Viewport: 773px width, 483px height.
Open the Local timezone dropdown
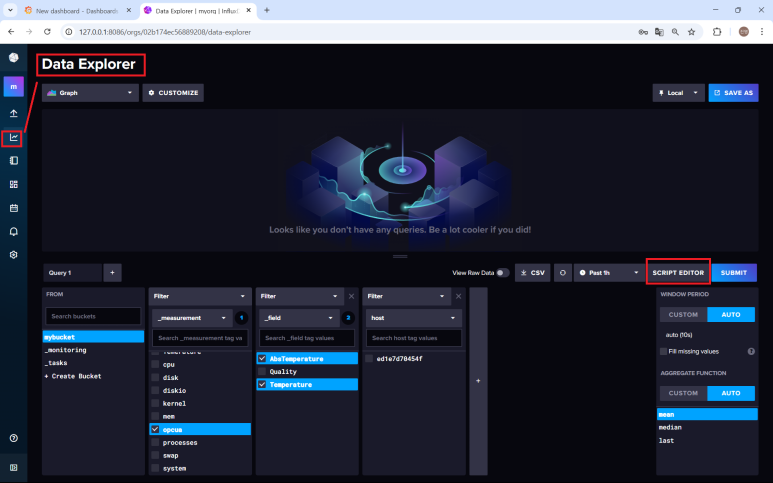pos(678,93)
